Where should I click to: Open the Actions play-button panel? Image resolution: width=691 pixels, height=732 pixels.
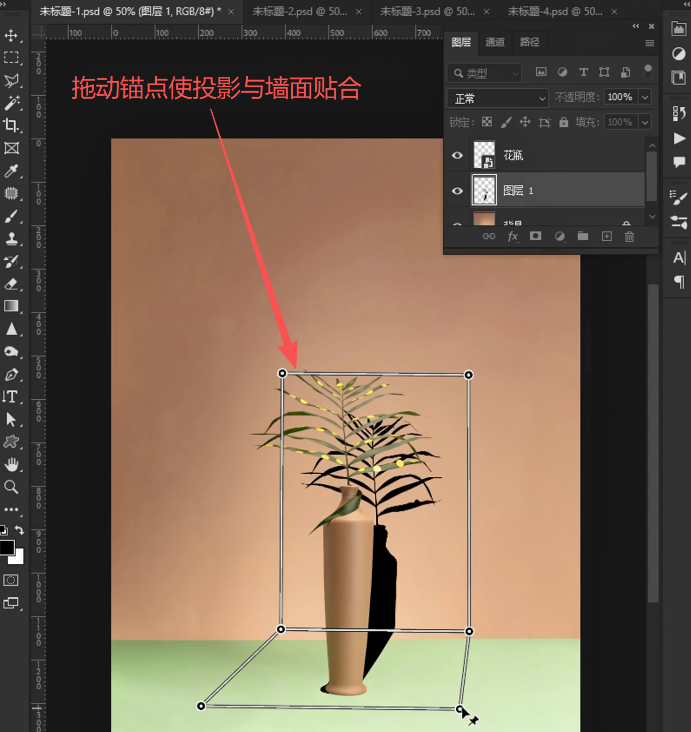(679, 139)
